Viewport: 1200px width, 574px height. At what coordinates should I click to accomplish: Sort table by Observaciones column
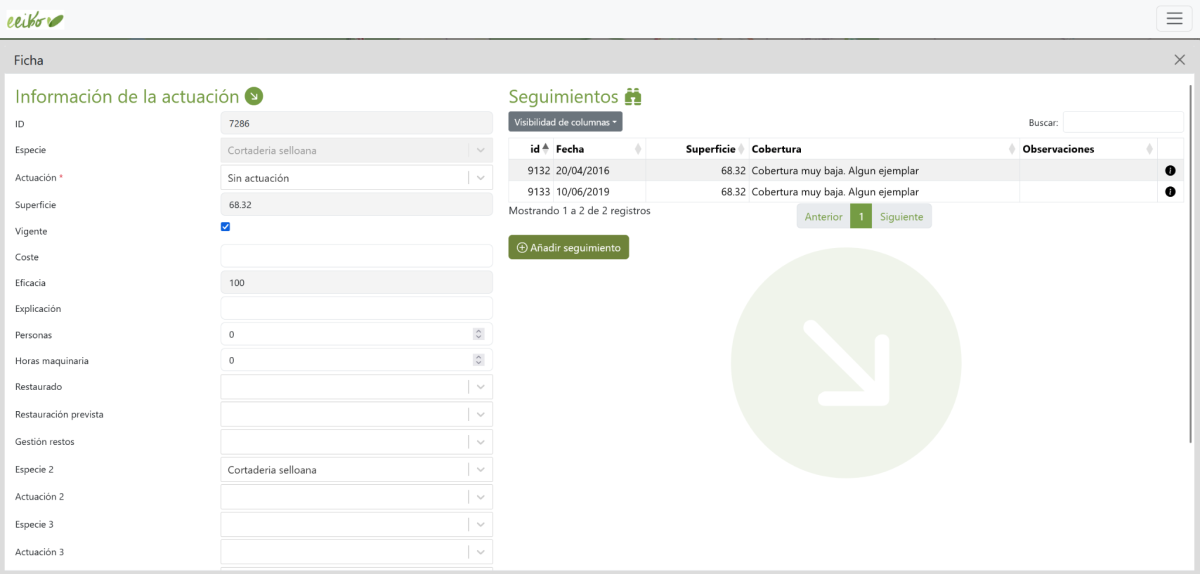pos(1088,149)
